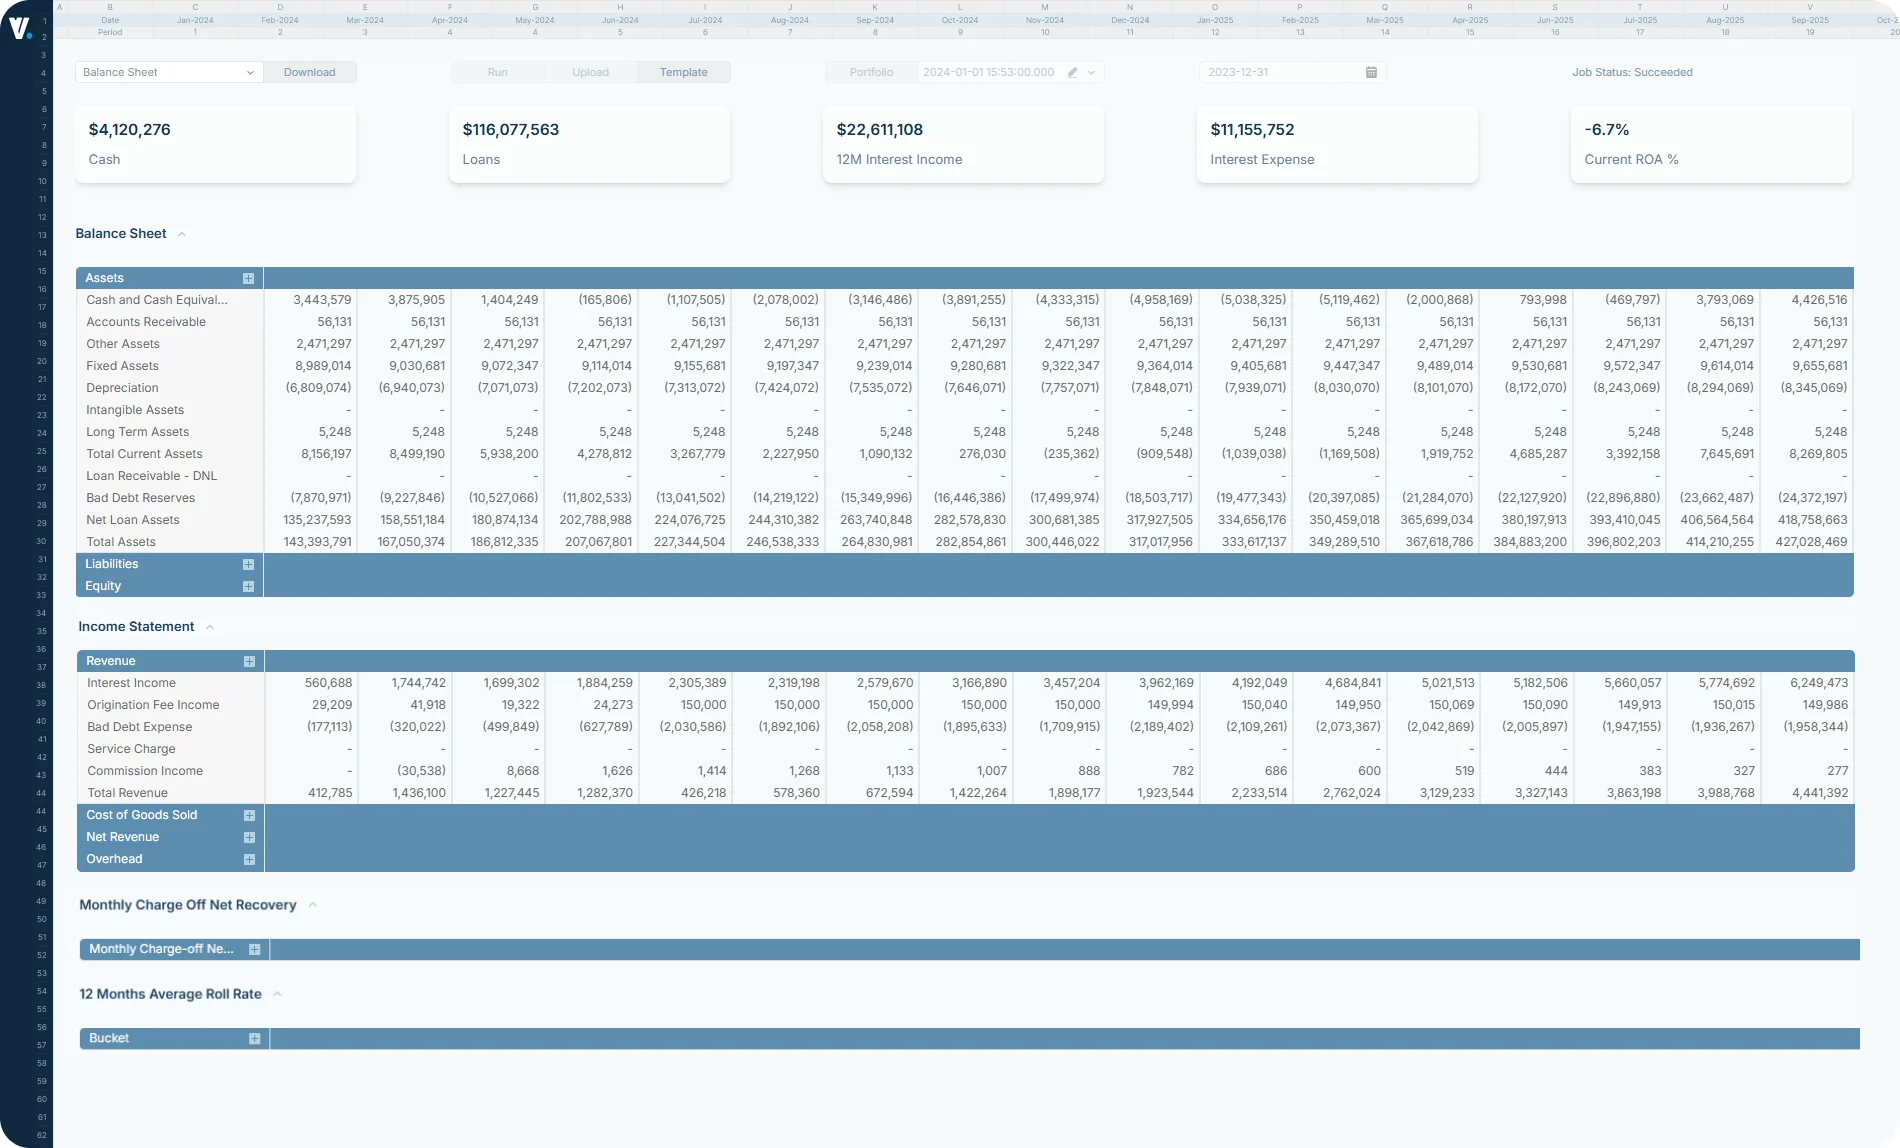The width and height of the screenshot is (1900, 1148).
Task: Switch to the Upload tab
Action: point(590,72)
